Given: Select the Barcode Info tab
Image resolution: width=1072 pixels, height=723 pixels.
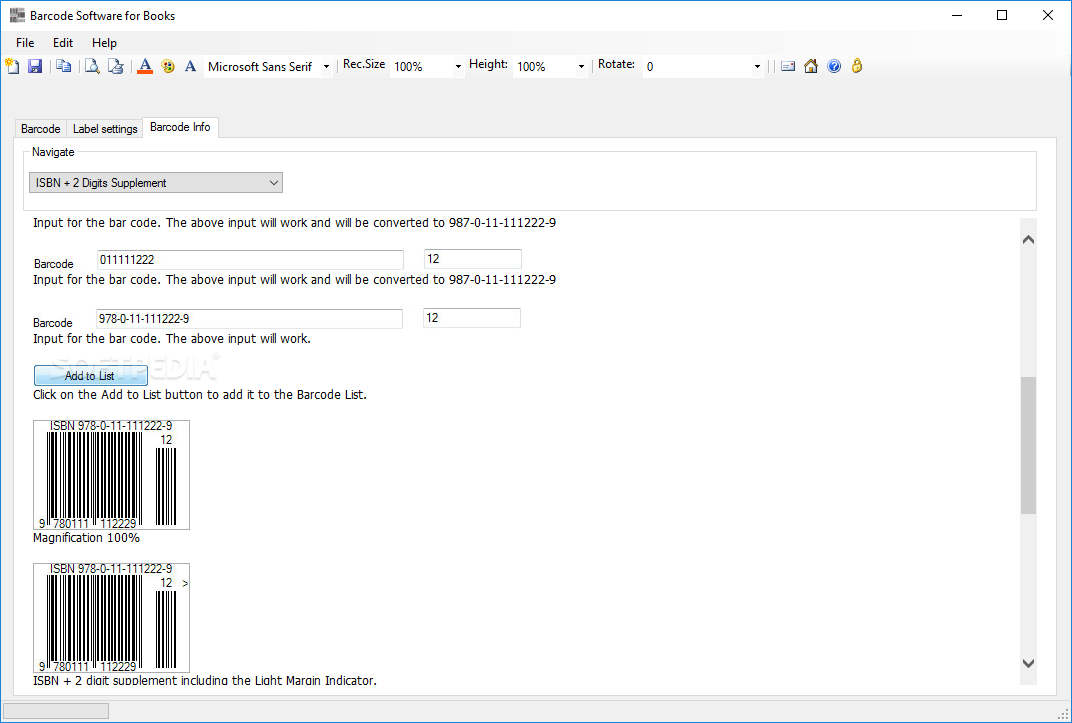Looking at the screenshot, I should [x=180, y=127].
